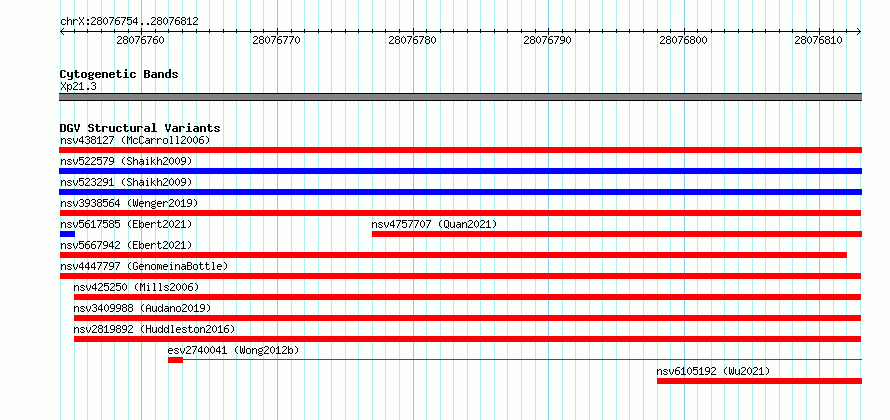890x420 pixels.
Task: Click the nsv438127 (McCarroll2006) label
Action: 135,140
